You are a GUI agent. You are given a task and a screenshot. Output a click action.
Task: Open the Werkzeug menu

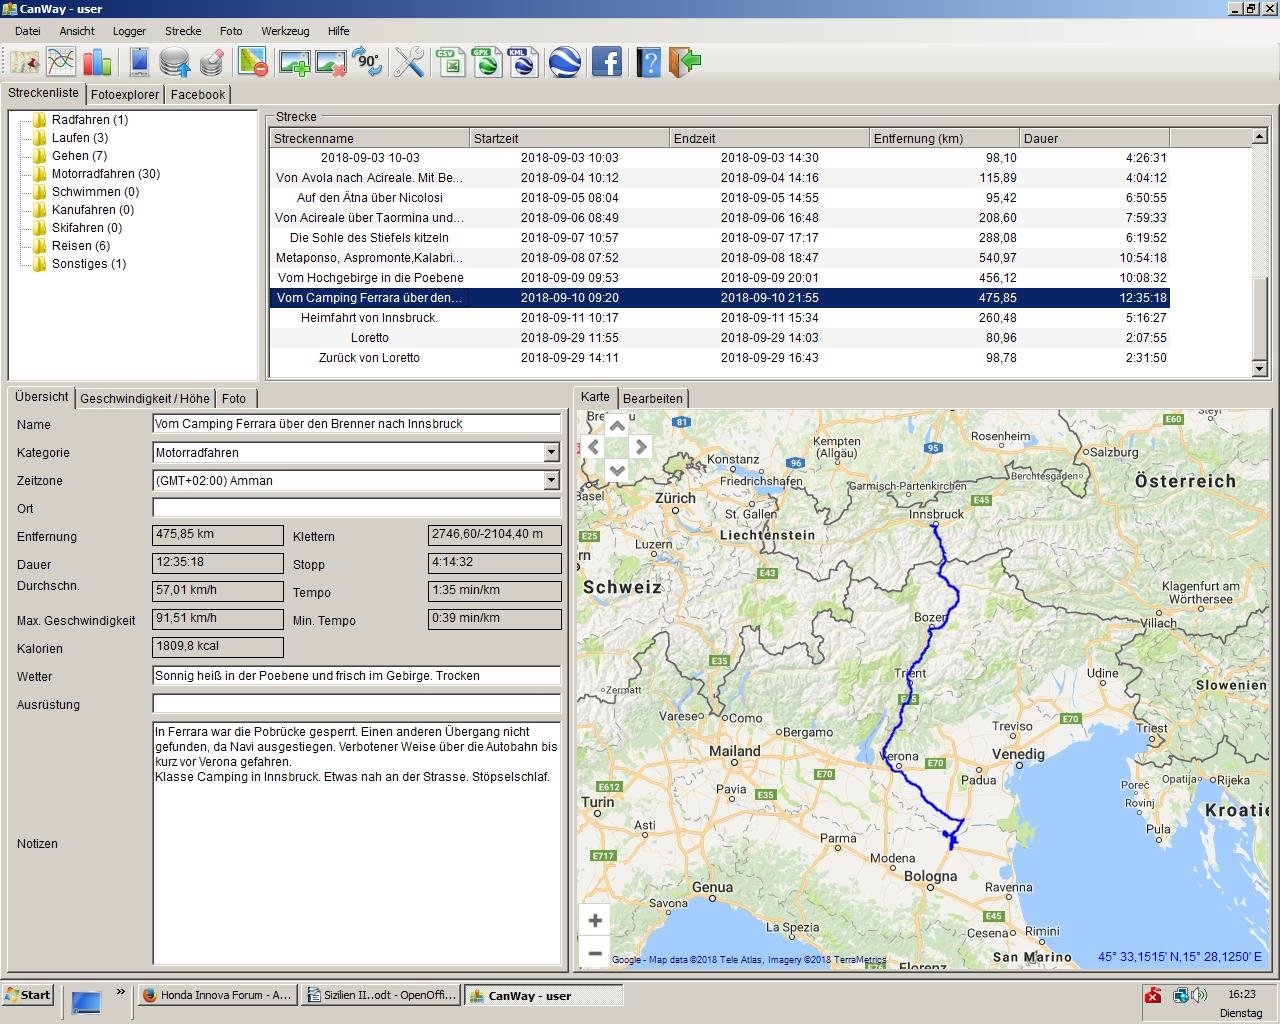284,31
